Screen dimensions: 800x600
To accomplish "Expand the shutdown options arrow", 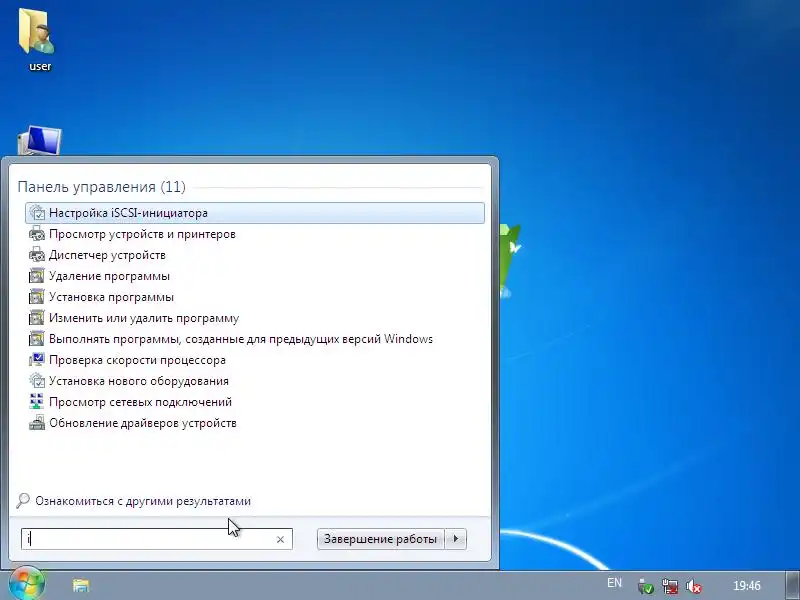I will 456,539.
